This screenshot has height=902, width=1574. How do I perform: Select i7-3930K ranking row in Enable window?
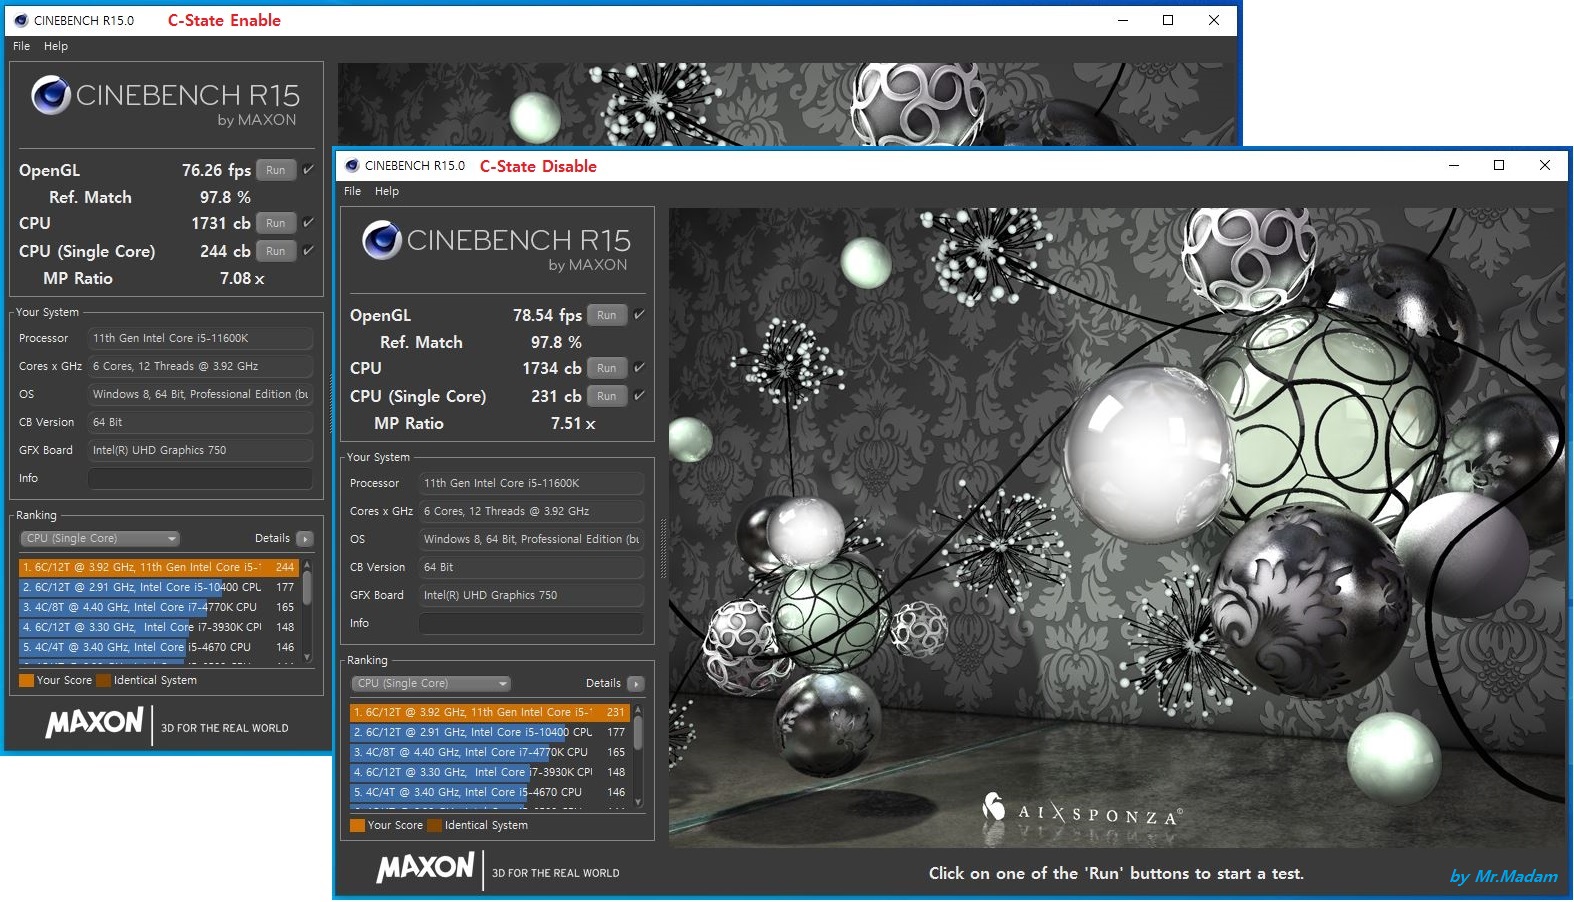coord(159,628)
